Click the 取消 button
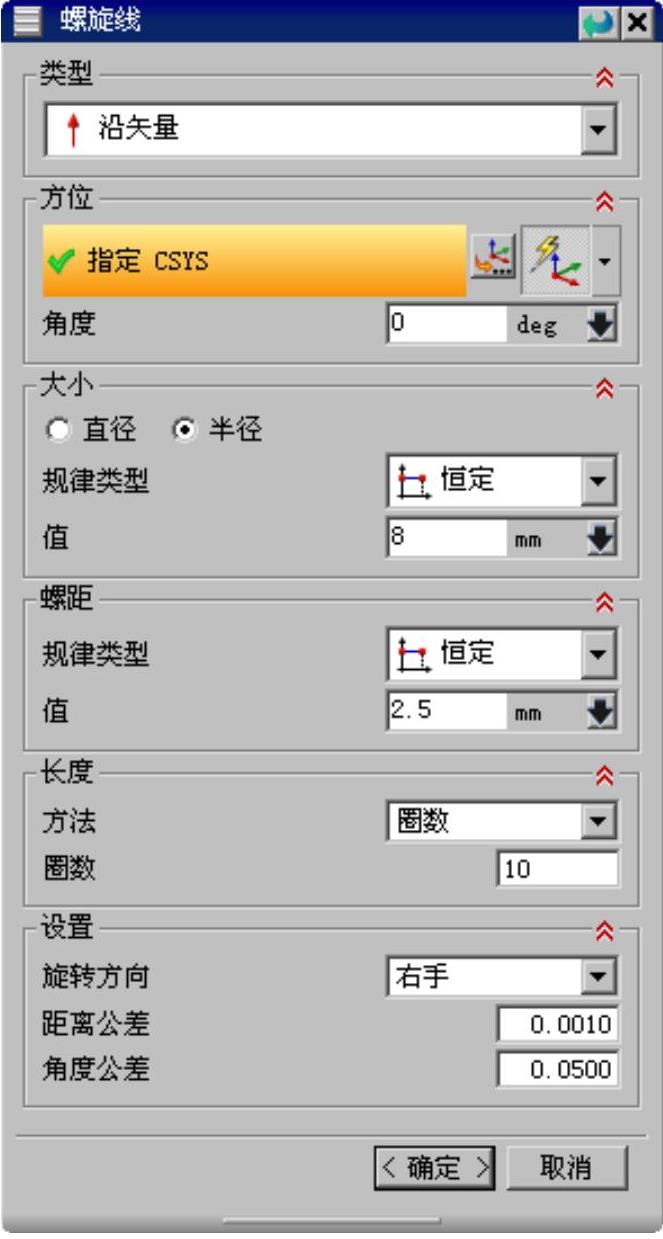Image resolution: width=663 pixels, height=1239 pixels. point(566,1168)
